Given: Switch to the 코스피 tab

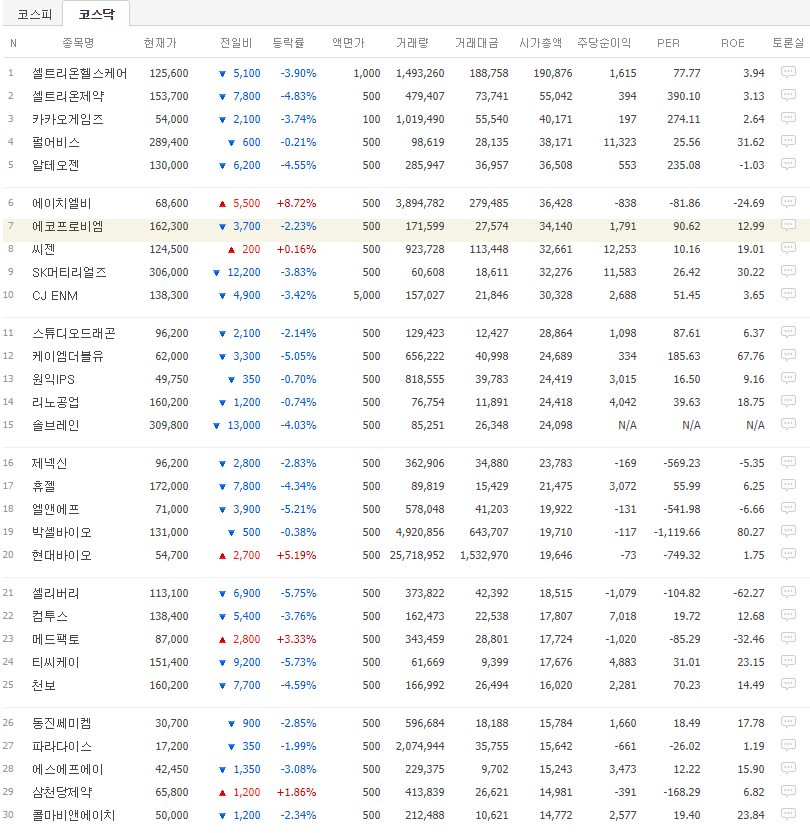Looking at the screenshot, I should 34,14.
